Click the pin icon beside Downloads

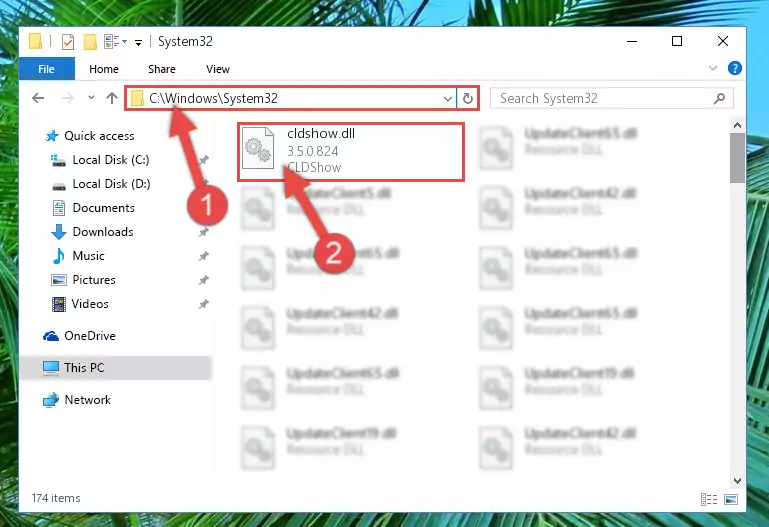[204, 232]
